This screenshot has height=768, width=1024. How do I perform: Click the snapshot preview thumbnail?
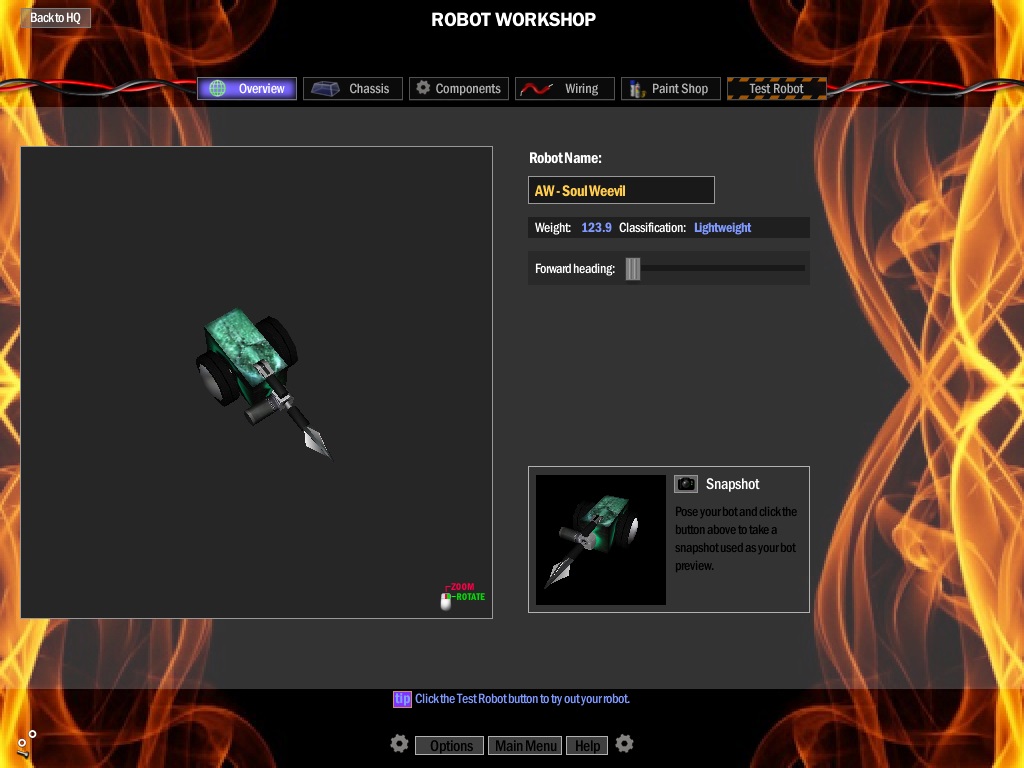tap(601, 539)
